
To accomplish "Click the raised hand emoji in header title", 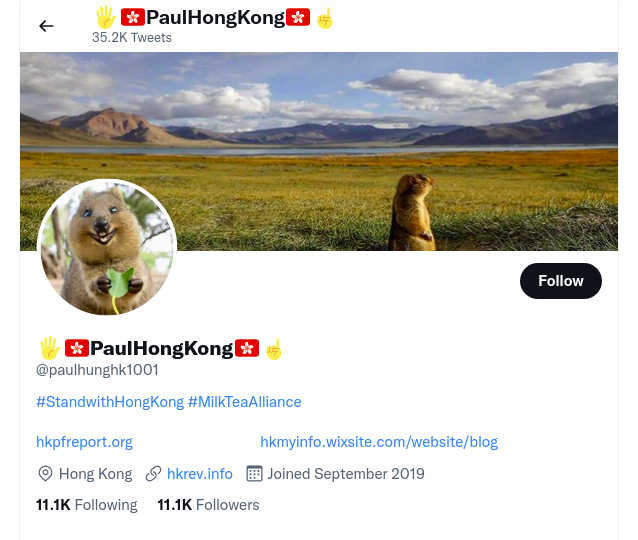I will [106, 17].
